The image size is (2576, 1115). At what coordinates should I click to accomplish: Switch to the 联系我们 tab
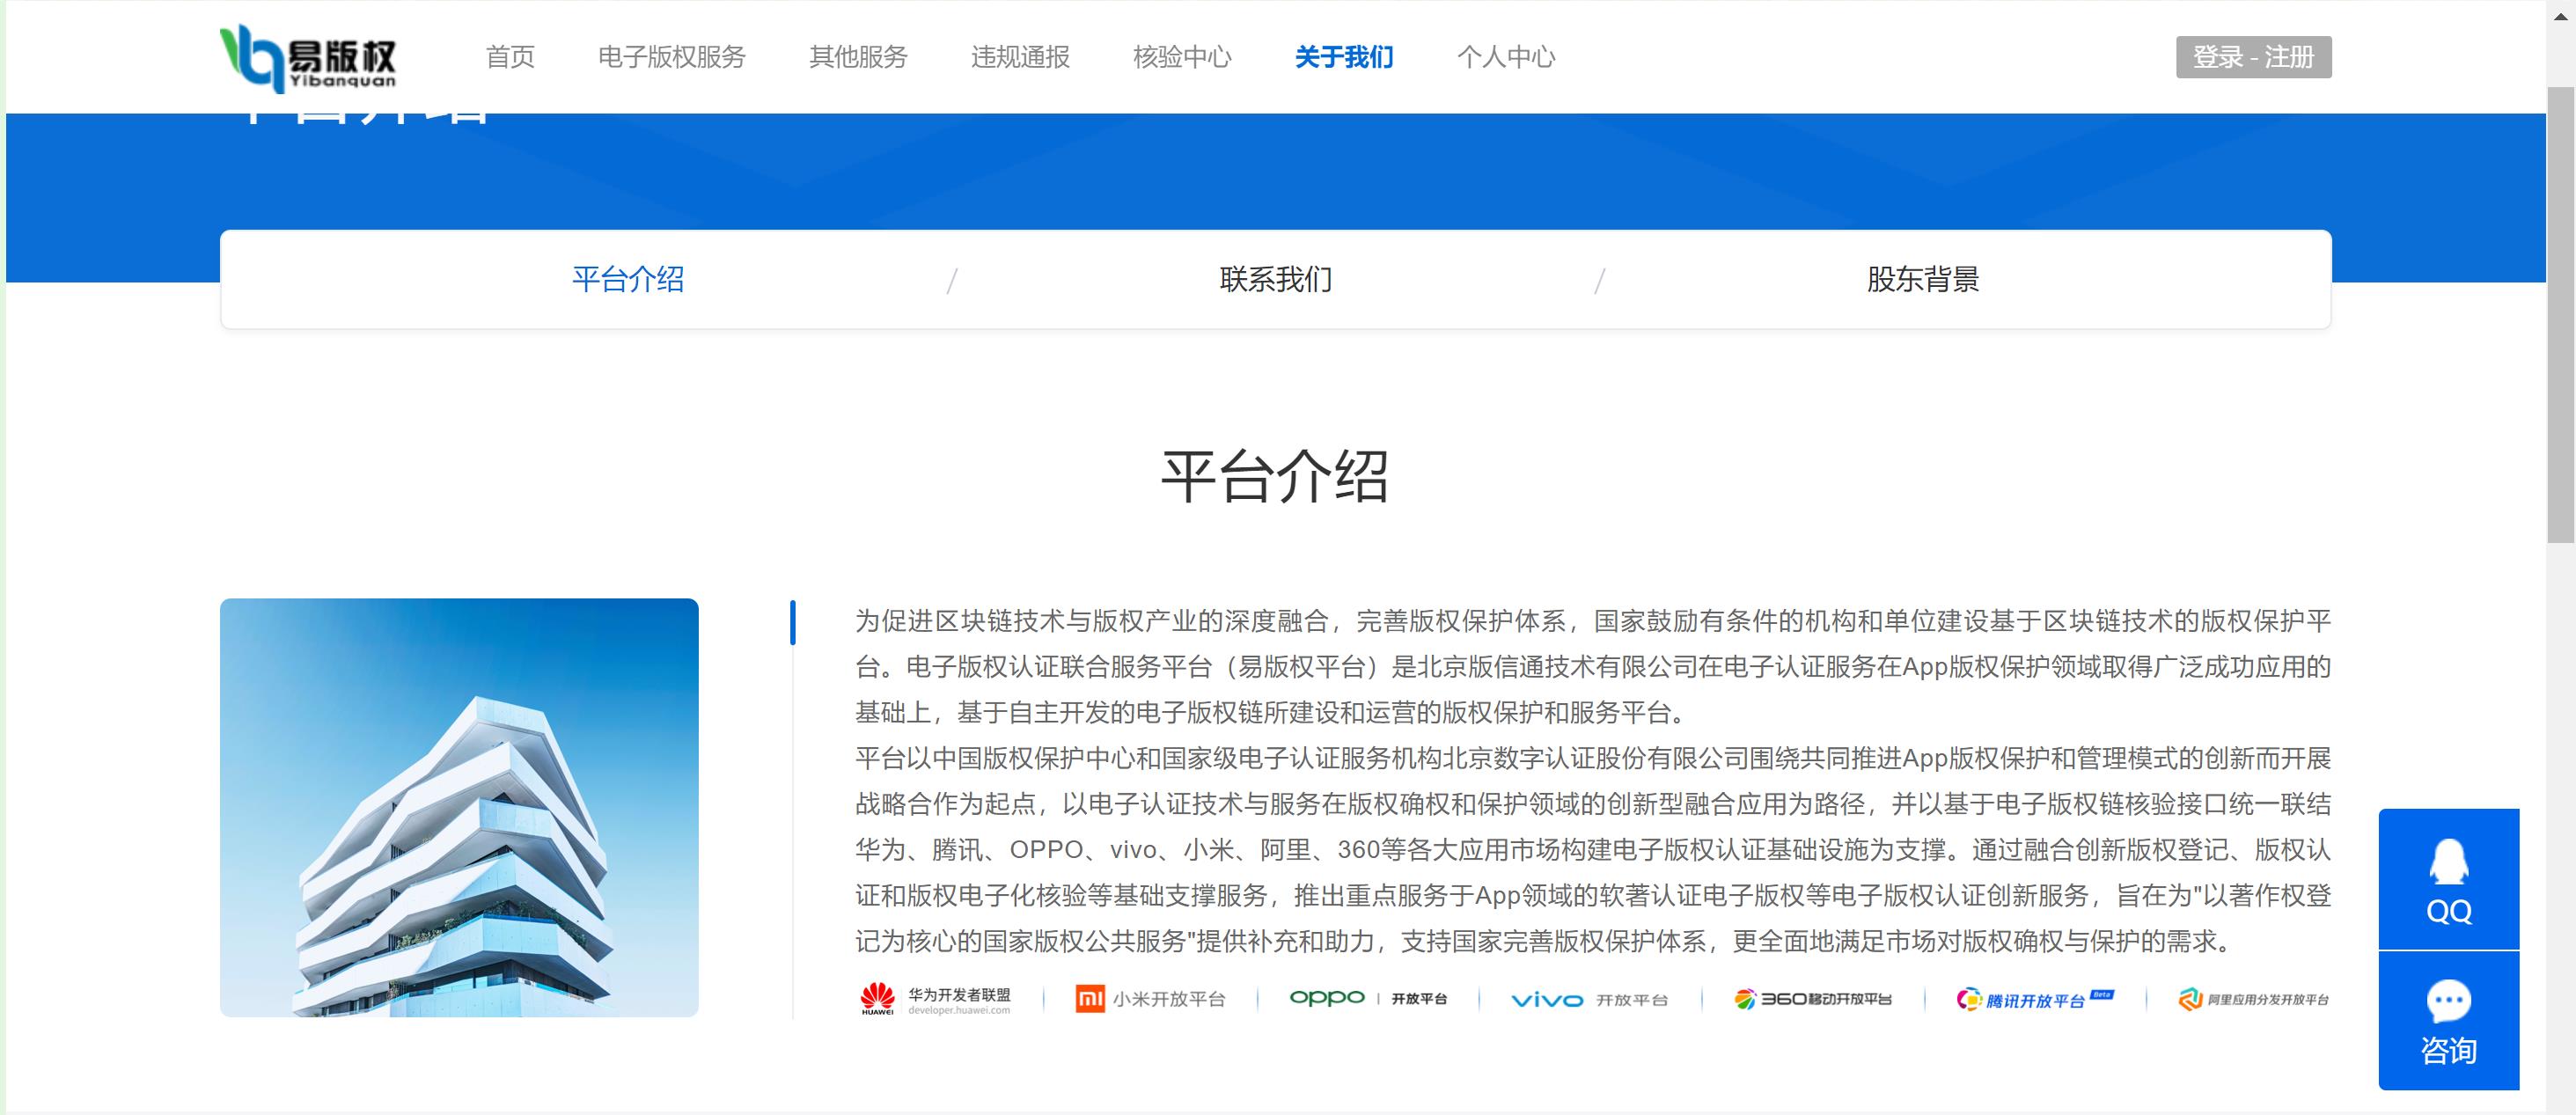pos(1275,279)
